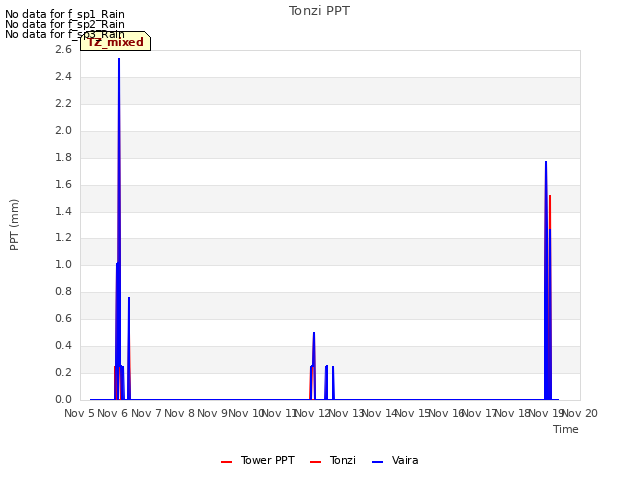640x480 pixels.
Task: Click the Nov 17 x-axis tick label
Action: [x=480, y=413]
